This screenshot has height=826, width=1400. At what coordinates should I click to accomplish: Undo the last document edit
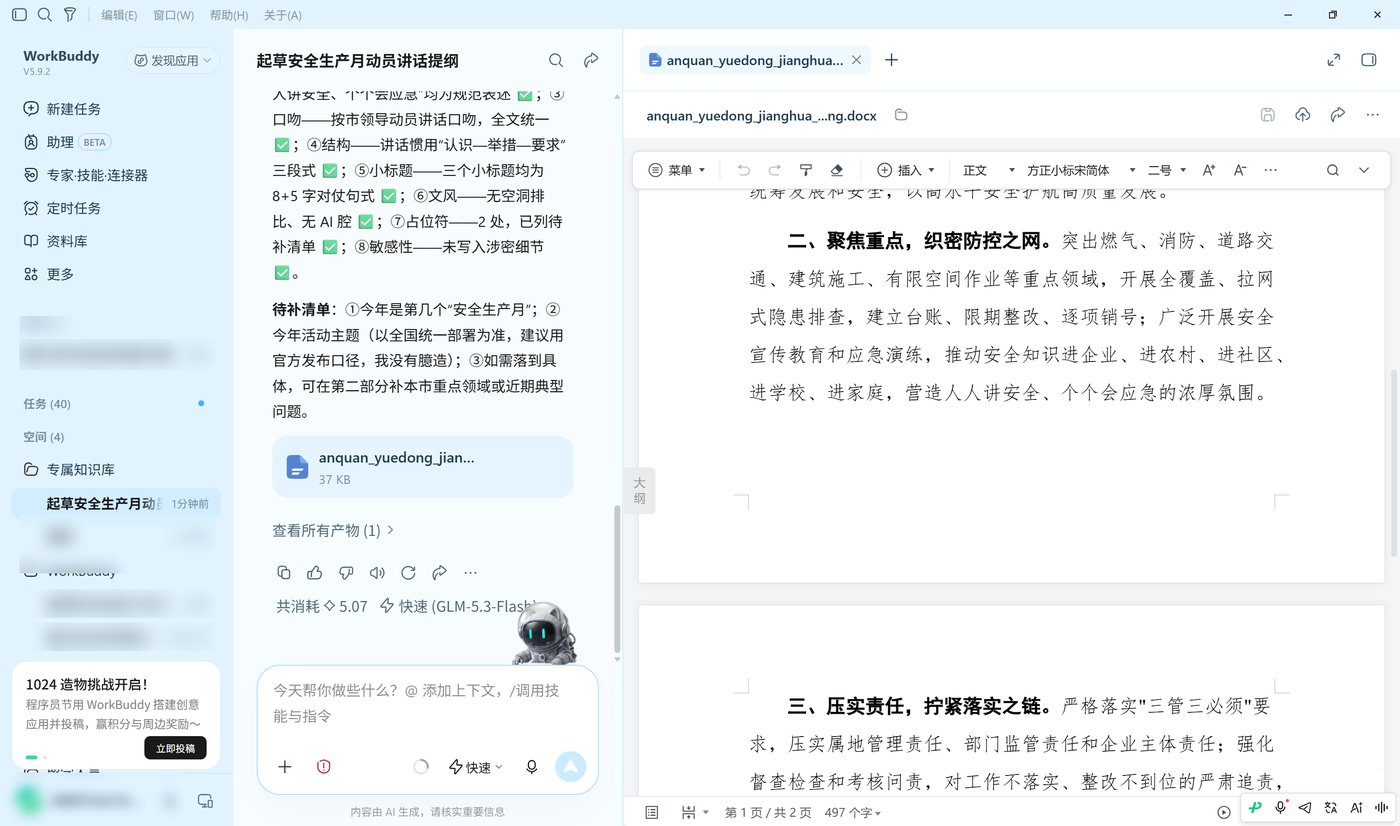743,170
